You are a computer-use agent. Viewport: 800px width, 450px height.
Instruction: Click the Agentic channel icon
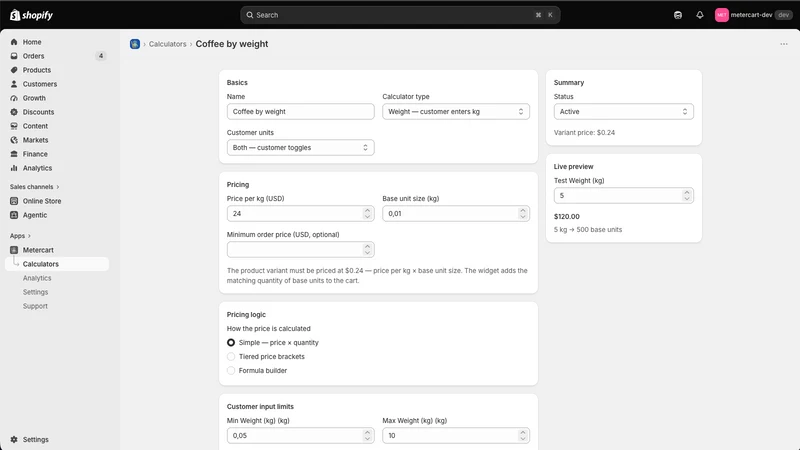pos(14,215)
